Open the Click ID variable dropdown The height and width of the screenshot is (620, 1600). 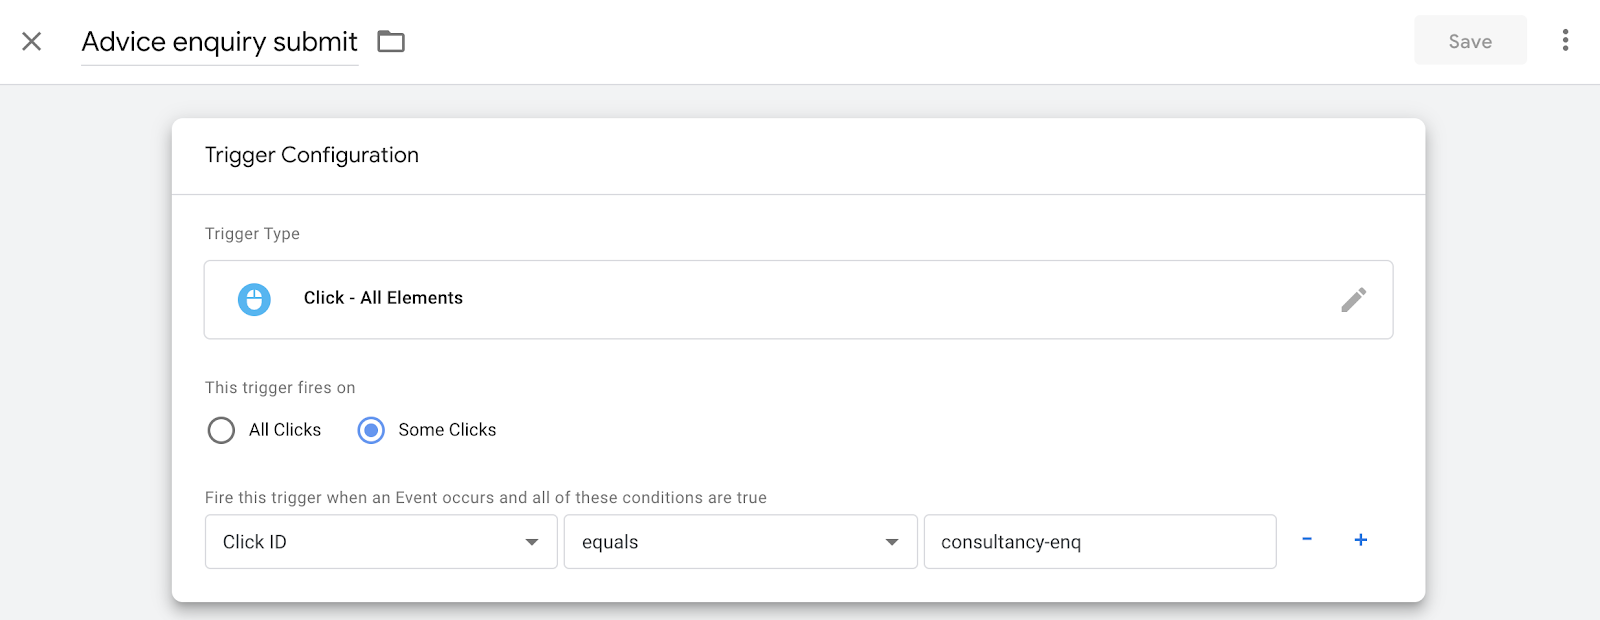(x=381, y=542)
